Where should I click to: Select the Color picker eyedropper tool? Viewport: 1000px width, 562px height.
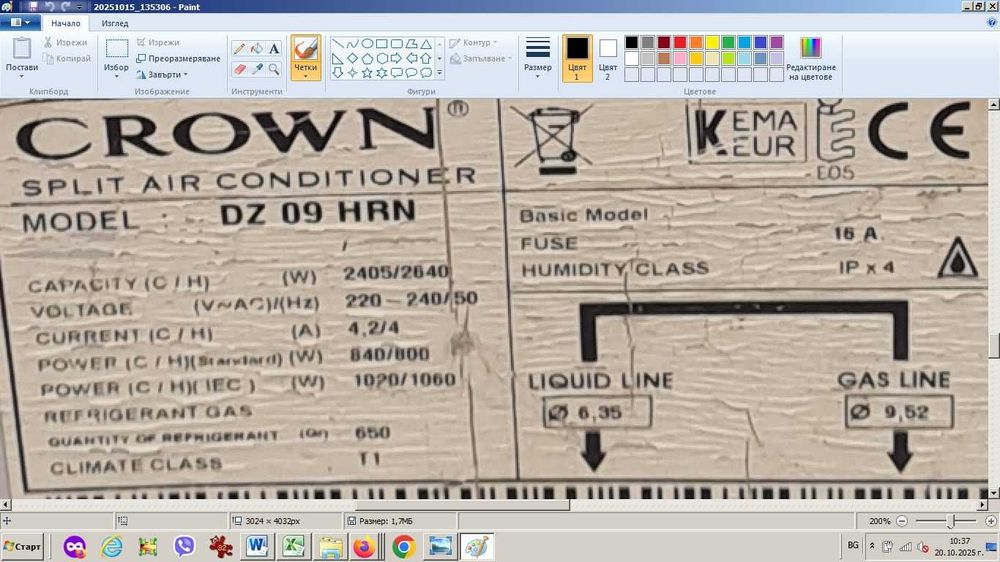click(x=256, y=68)
